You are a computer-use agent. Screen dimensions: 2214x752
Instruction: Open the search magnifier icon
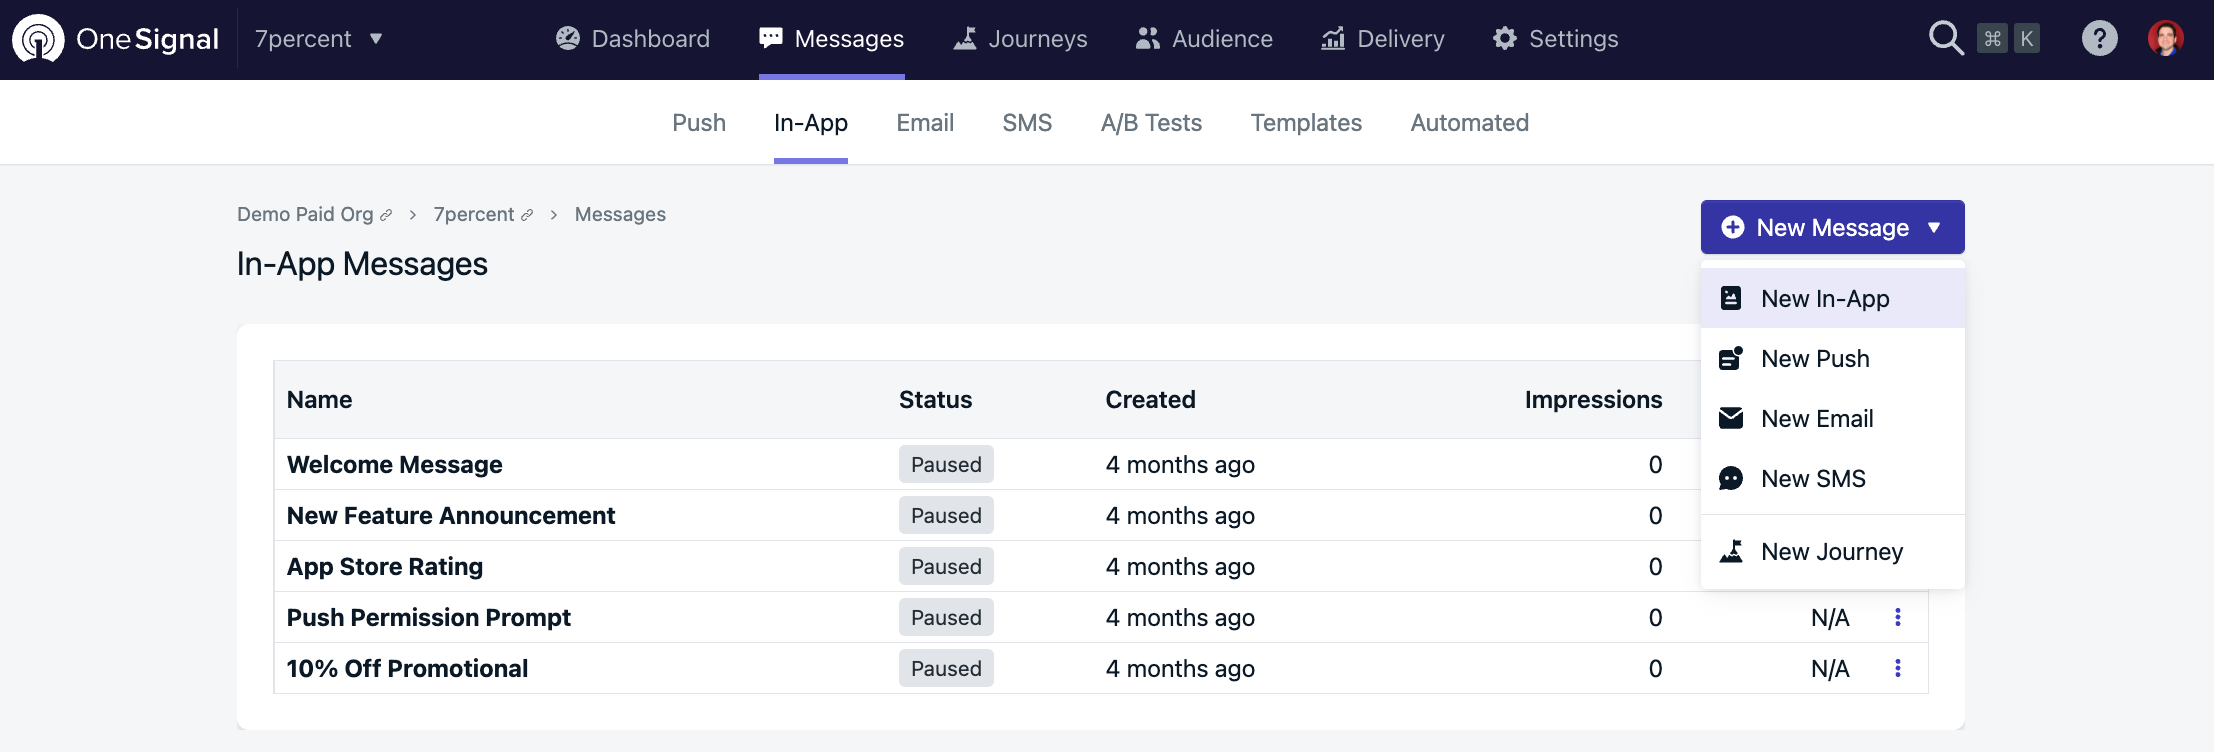[x=1945, y=39]
